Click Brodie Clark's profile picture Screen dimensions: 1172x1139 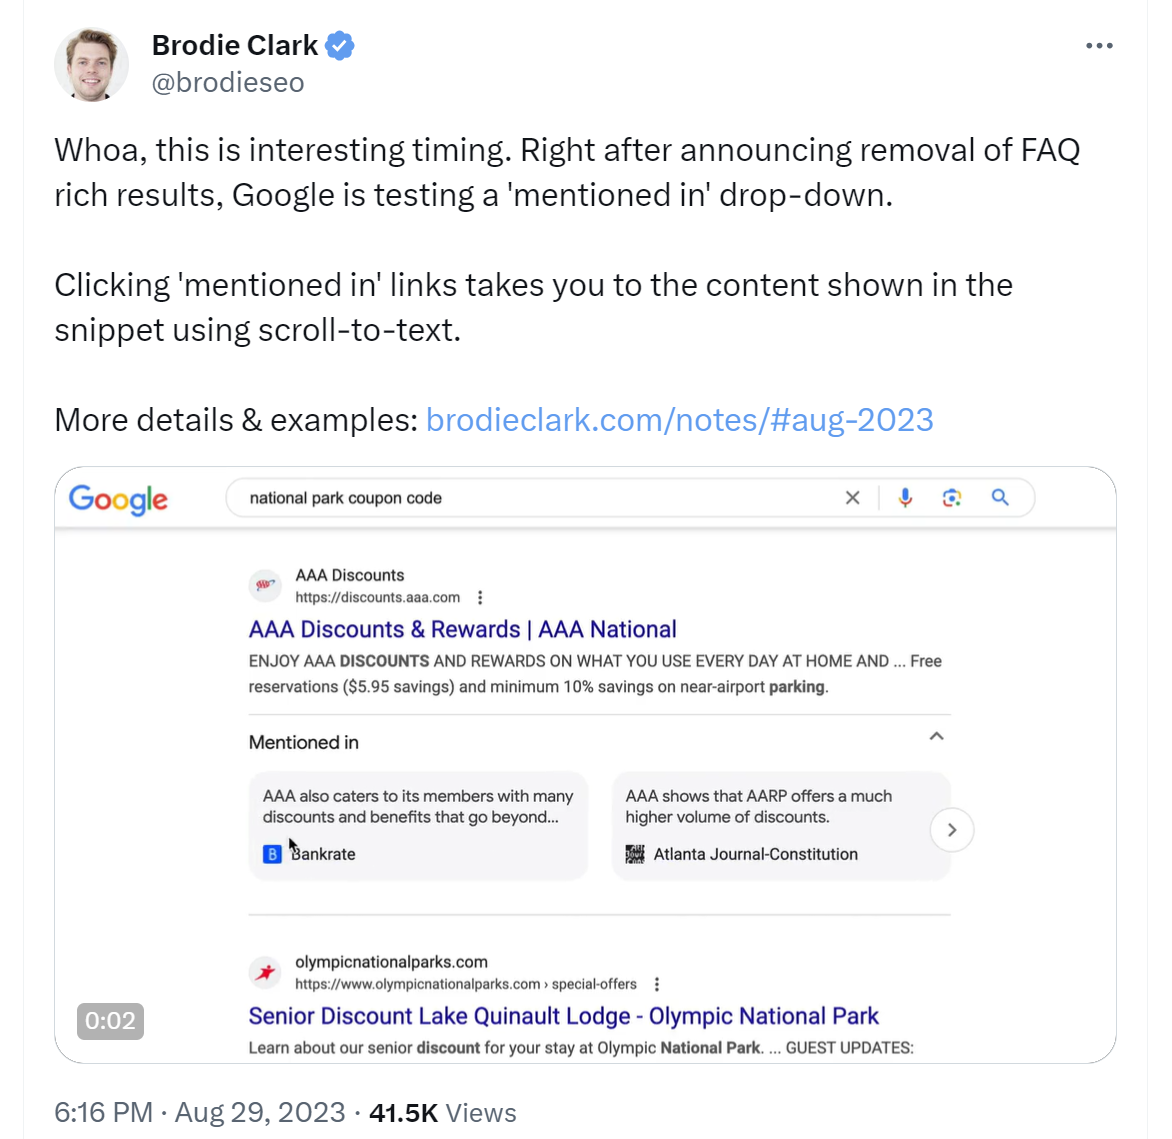[x=91, y=64]
